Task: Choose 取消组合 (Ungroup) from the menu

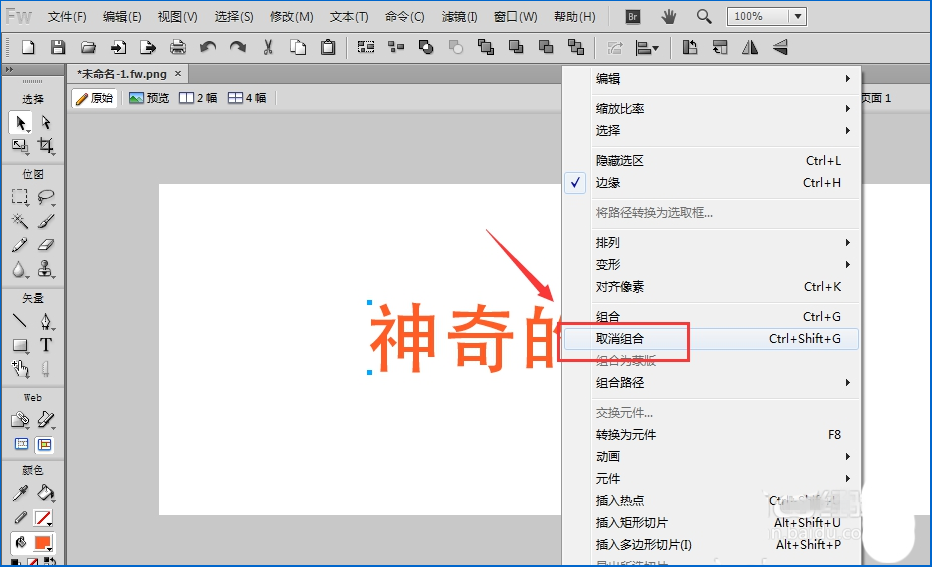Action: click(x=620, y=339)
